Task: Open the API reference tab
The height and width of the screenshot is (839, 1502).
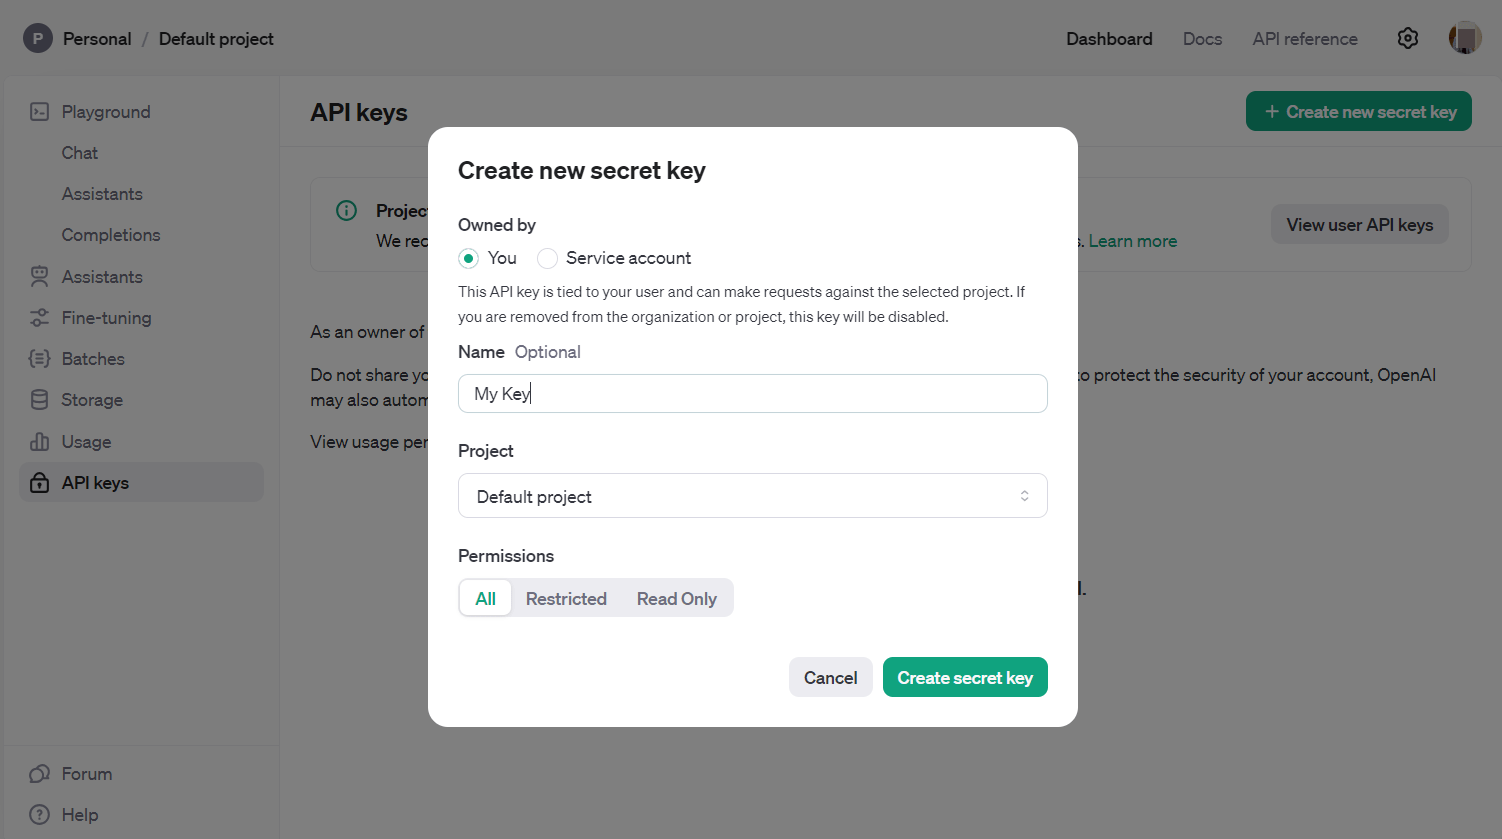Action: (1305, 39)
